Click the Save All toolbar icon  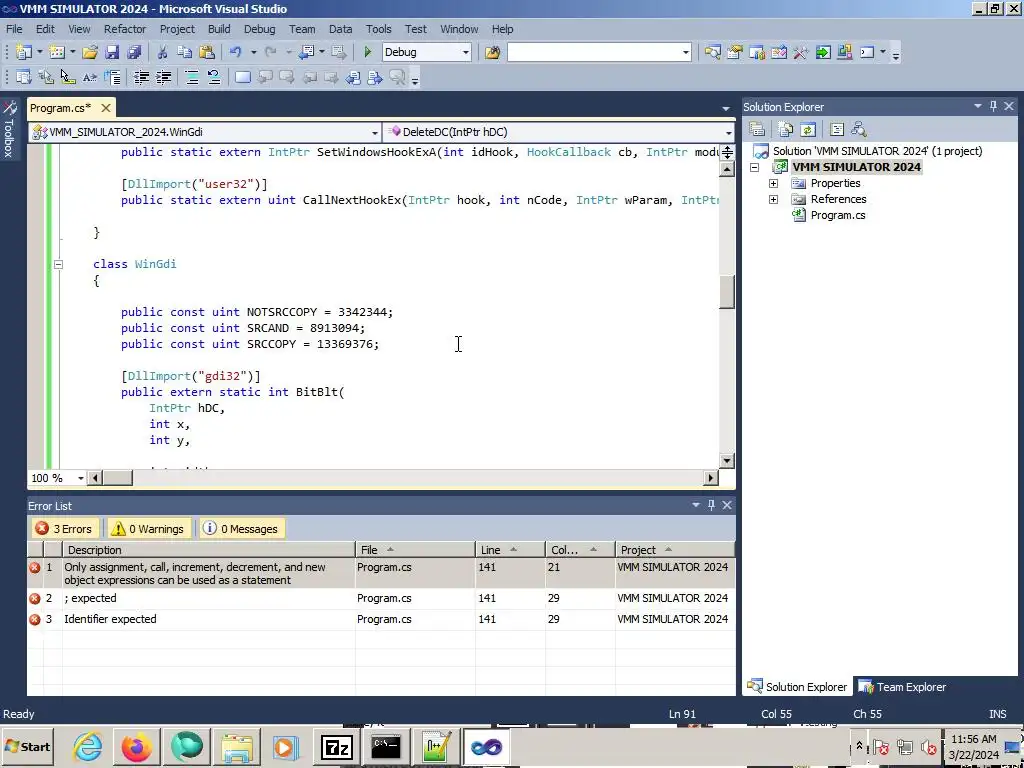click(135, 52)
